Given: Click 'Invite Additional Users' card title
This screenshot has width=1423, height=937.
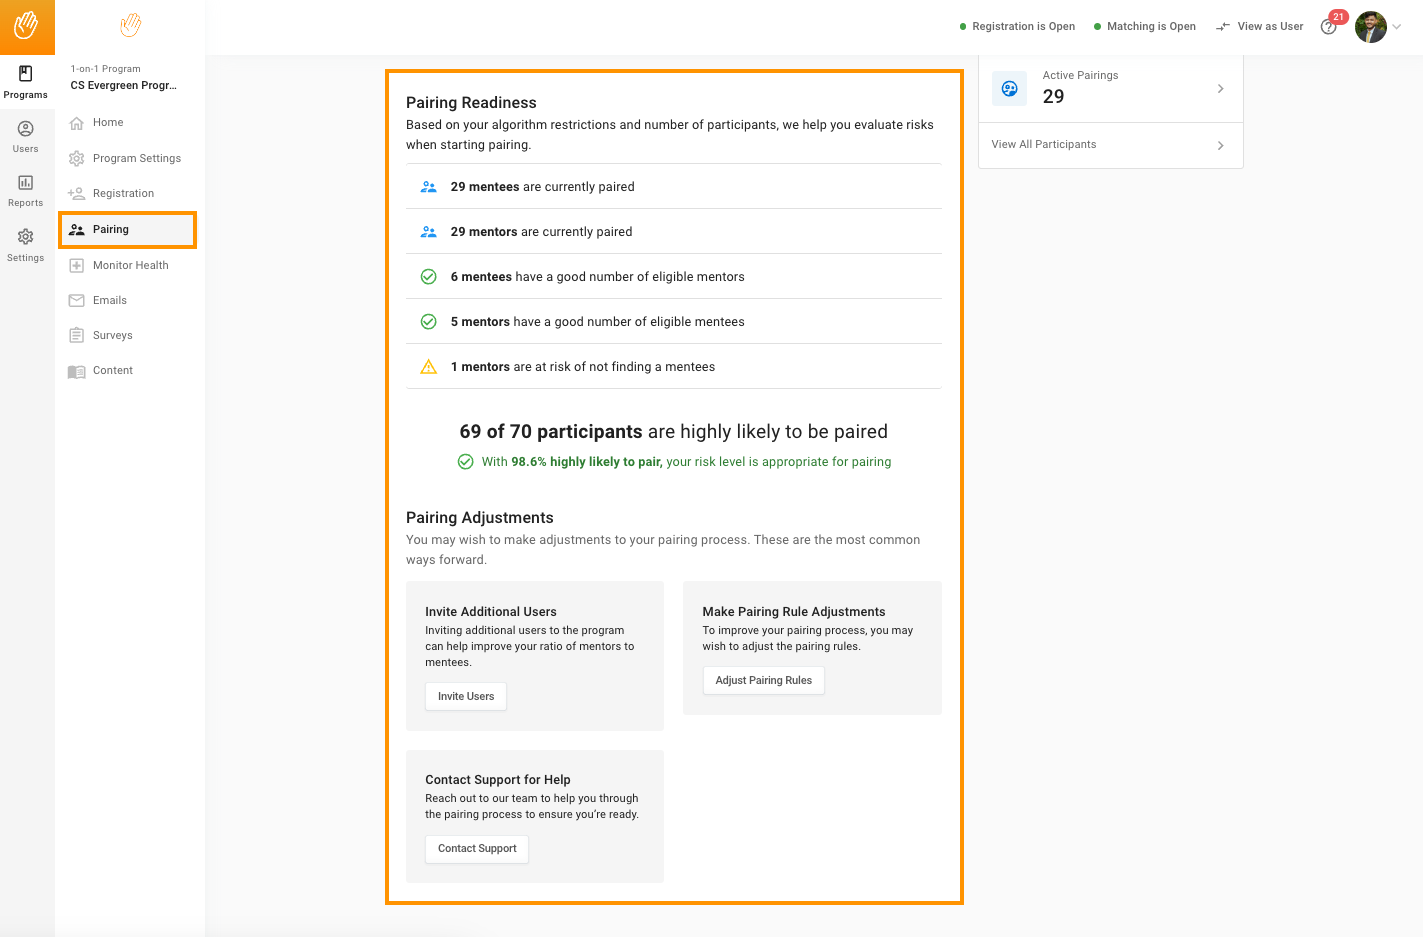Looking at the screenshot, I should pos(491,611).
